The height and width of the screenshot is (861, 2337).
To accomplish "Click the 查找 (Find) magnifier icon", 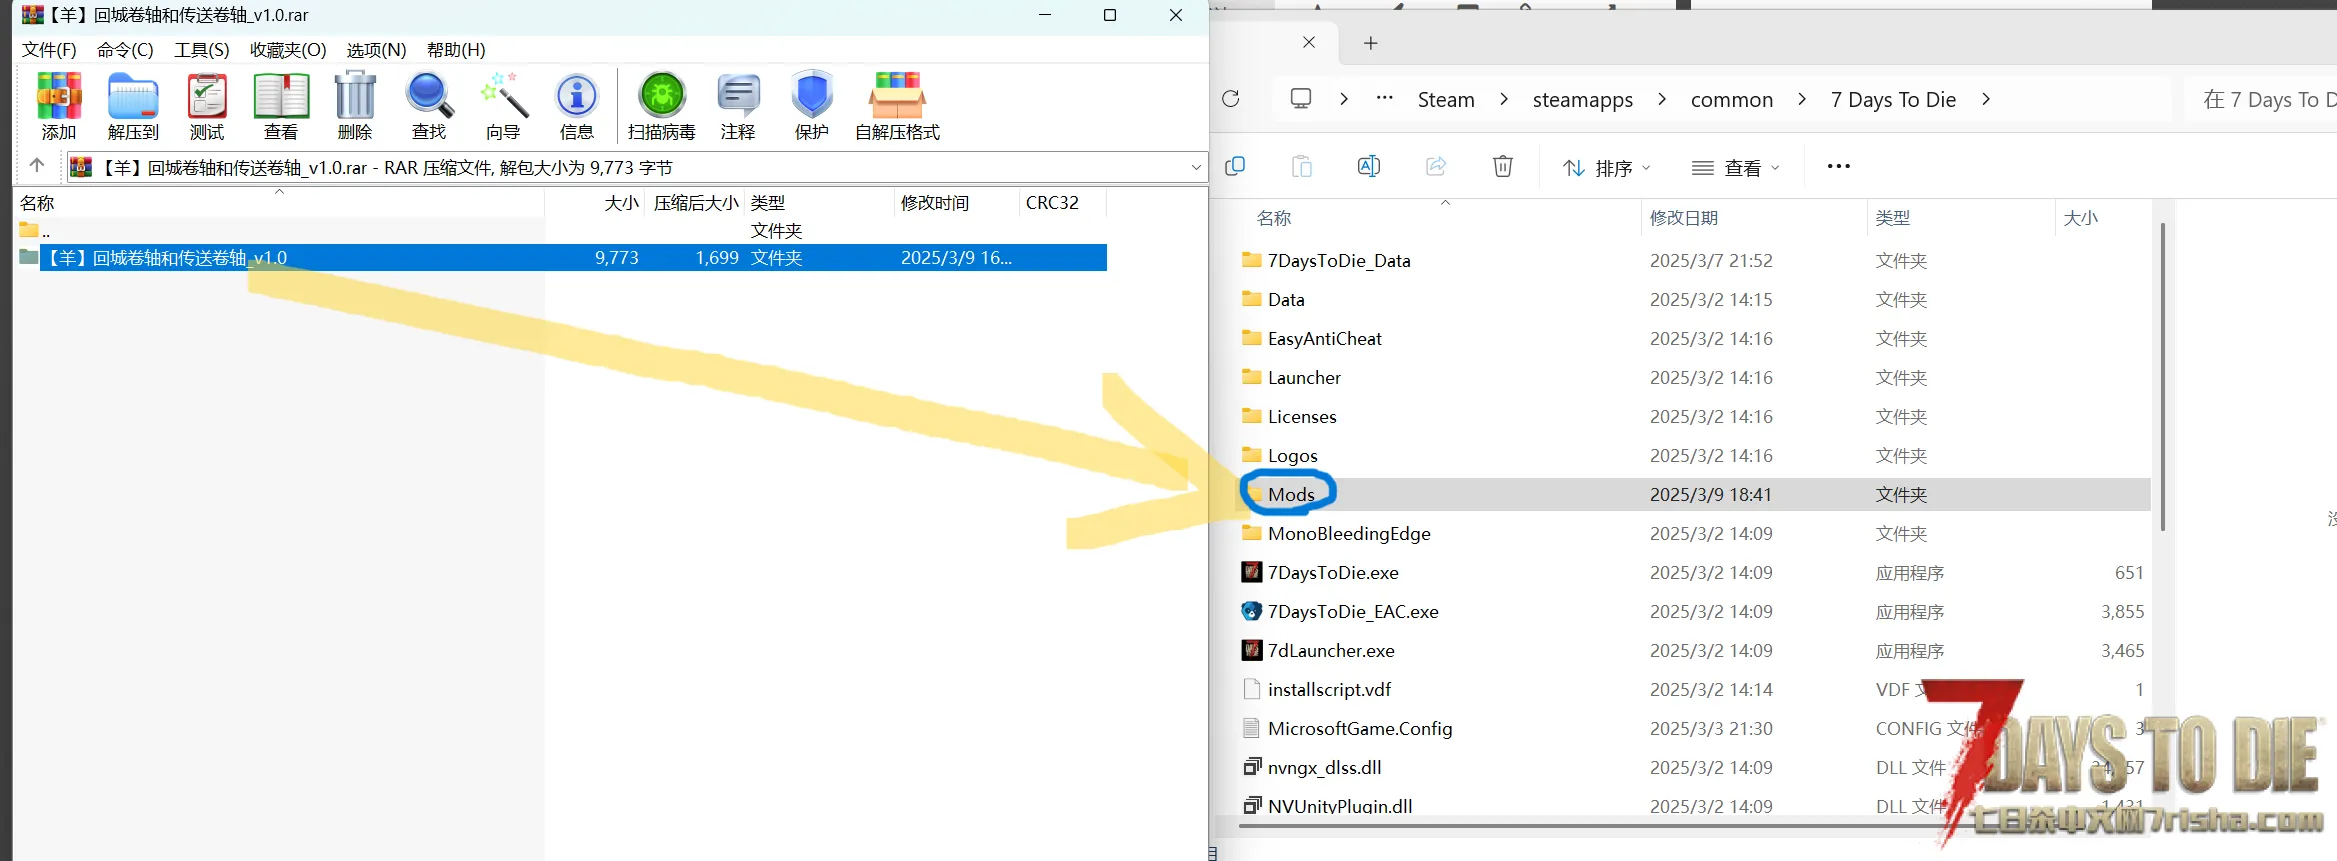I will point(429,105).
